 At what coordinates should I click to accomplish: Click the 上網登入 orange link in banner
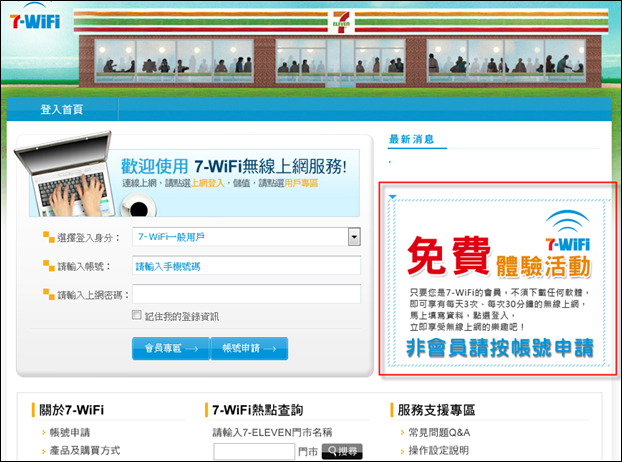coord(207,183)
